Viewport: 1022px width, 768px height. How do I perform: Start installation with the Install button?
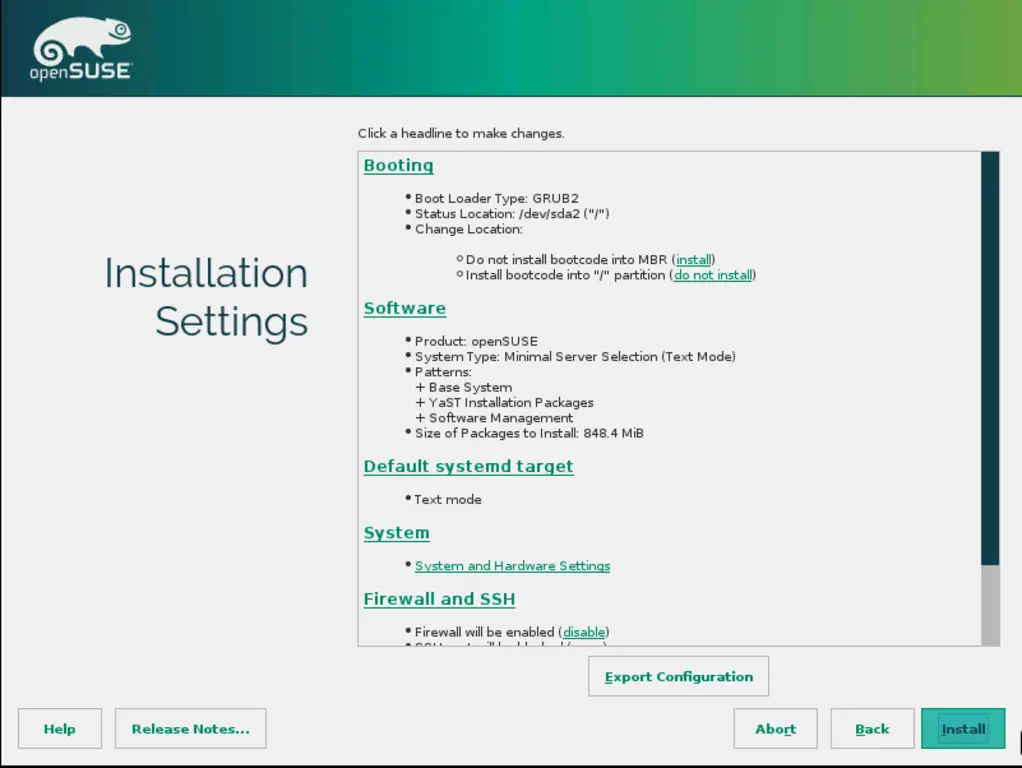tap(963, 729)
